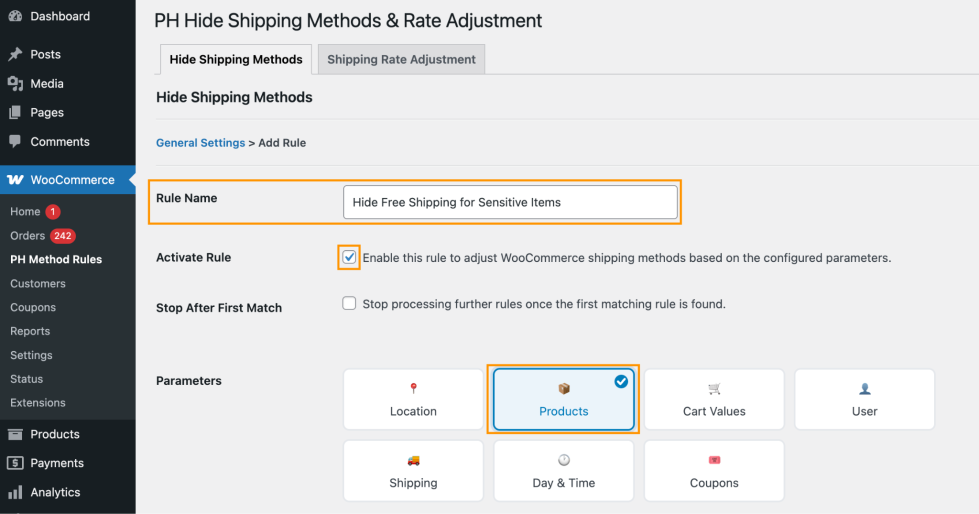Open Dashboard via its gauge icon
Viewport: 979px width, 514px height.
click(x=15, y=16)
